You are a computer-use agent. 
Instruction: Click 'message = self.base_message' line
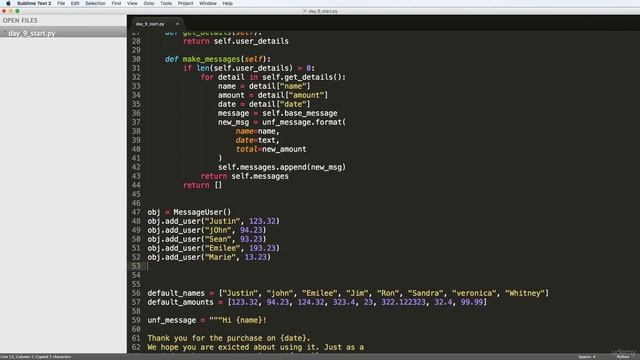click(x=278, y=113)
